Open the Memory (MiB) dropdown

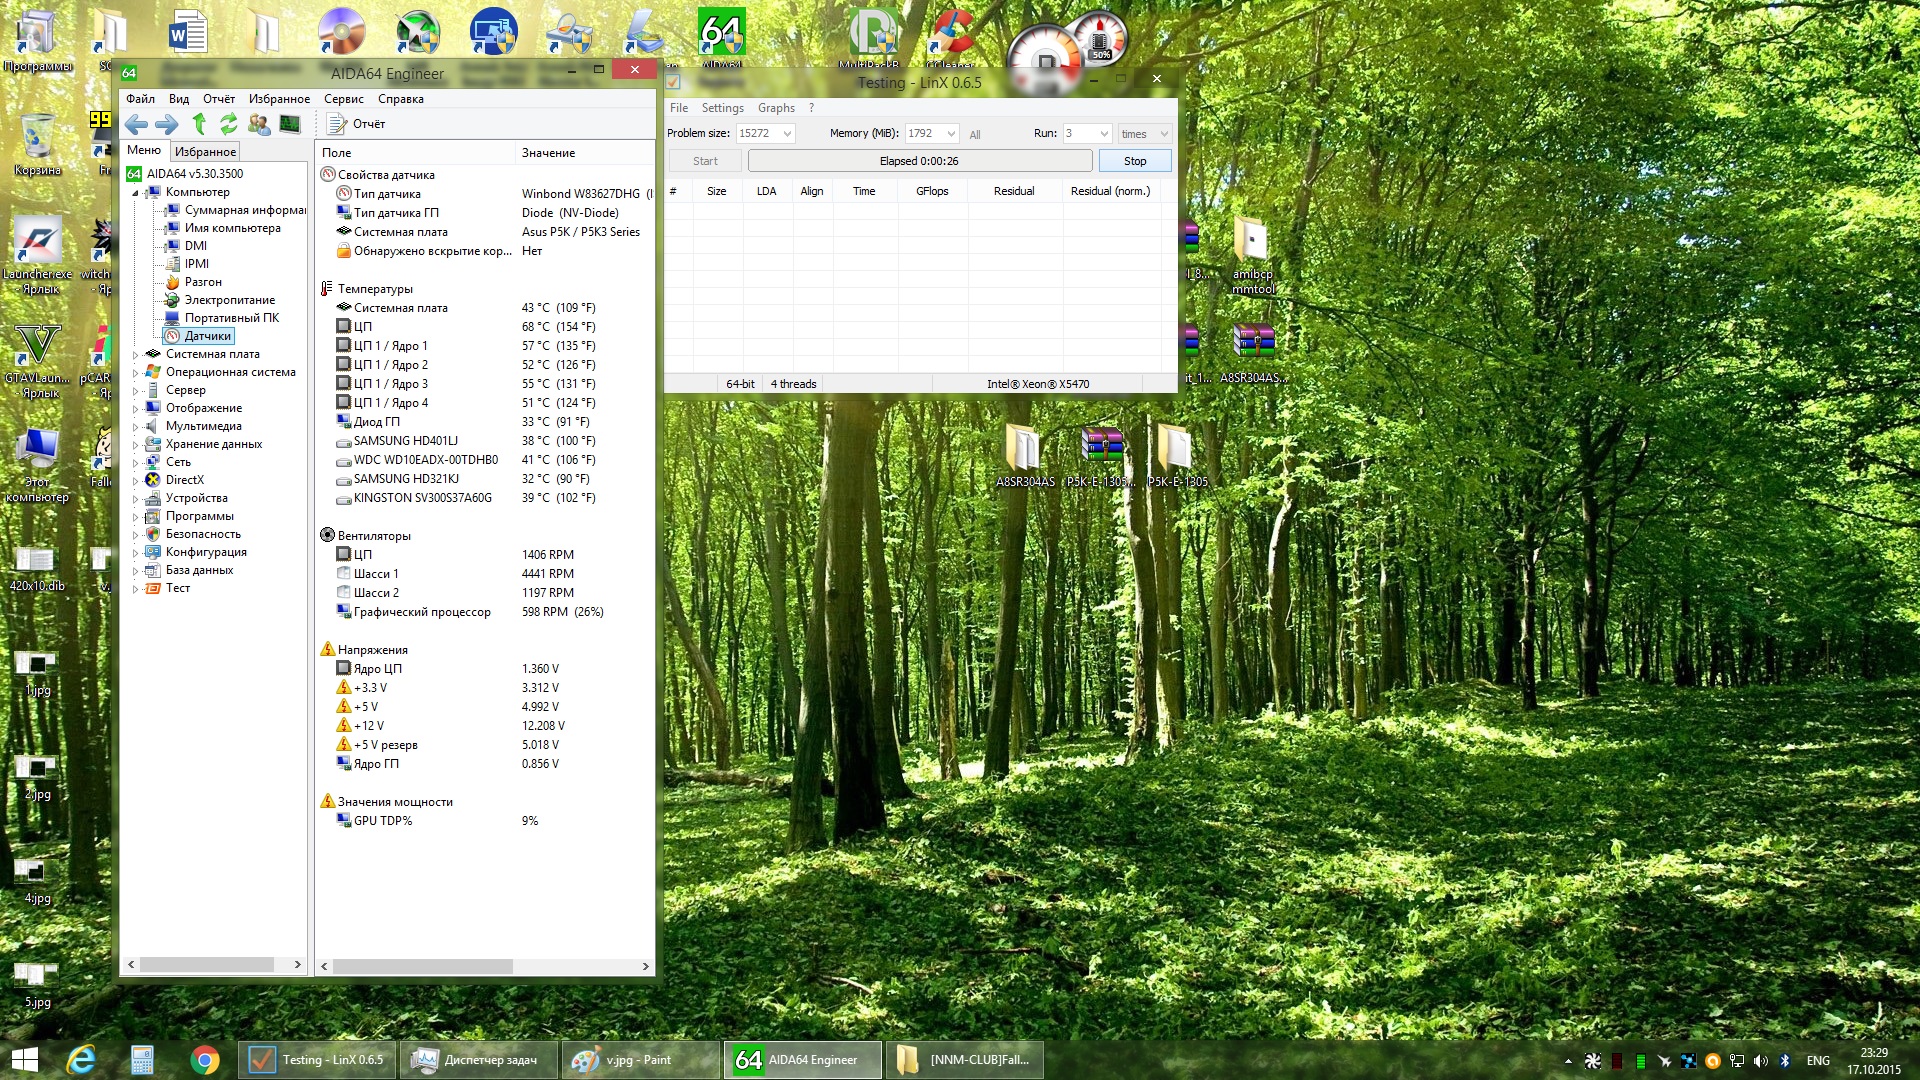point(950,134)
